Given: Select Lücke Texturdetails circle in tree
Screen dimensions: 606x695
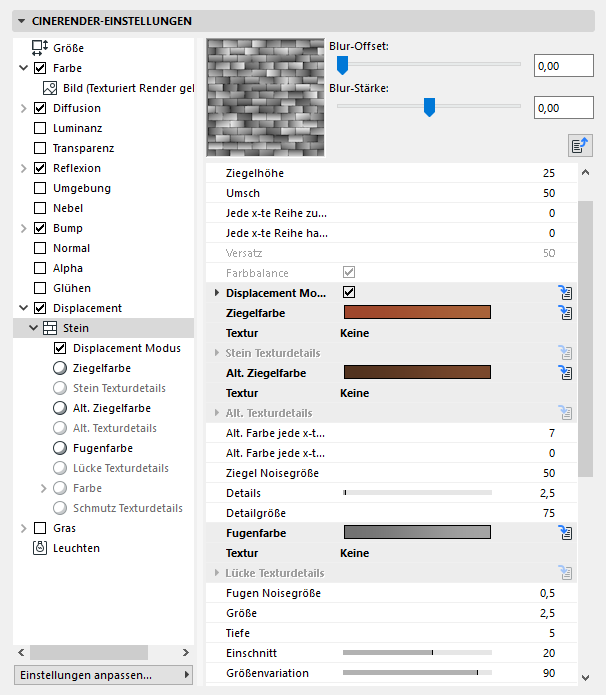Looking at the screenshot, I should [60, 468].
